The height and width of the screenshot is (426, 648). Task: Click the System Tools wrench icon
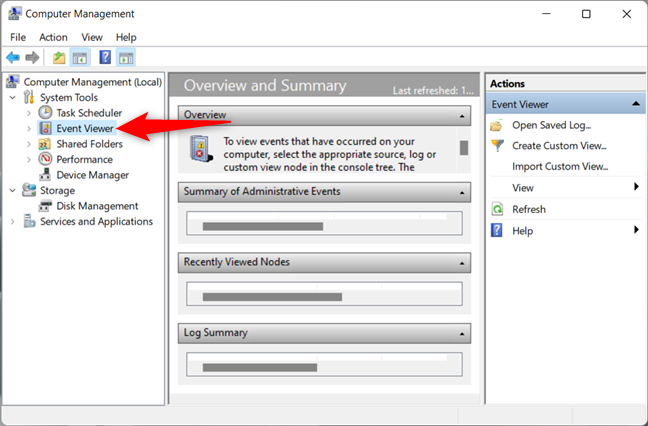click(29, 97)
